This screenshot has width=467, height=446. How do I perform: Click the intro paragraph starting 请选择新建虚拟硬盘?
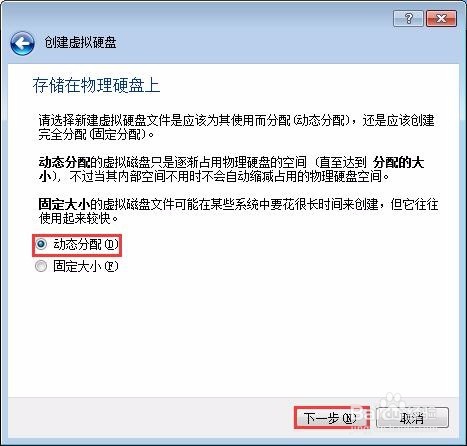click(237, 127)
